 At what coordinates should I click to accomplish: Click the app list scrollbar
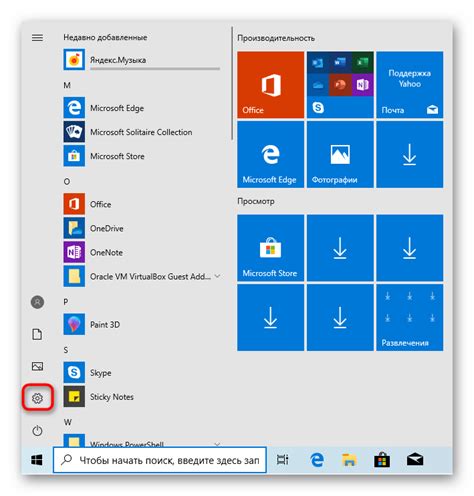232,83
